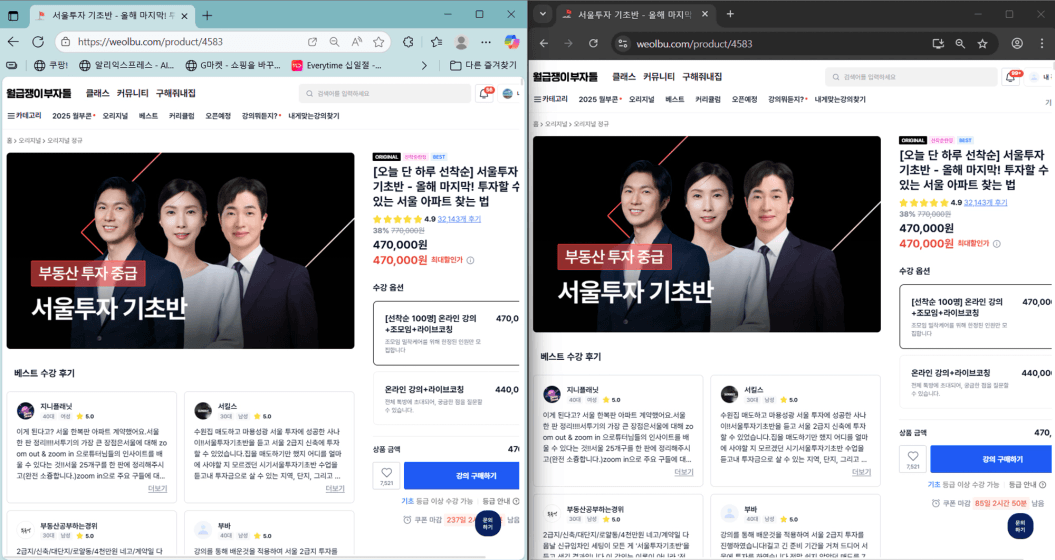
Task: Open Chrome tab search dropdown arrow
Action: point(543,14)
